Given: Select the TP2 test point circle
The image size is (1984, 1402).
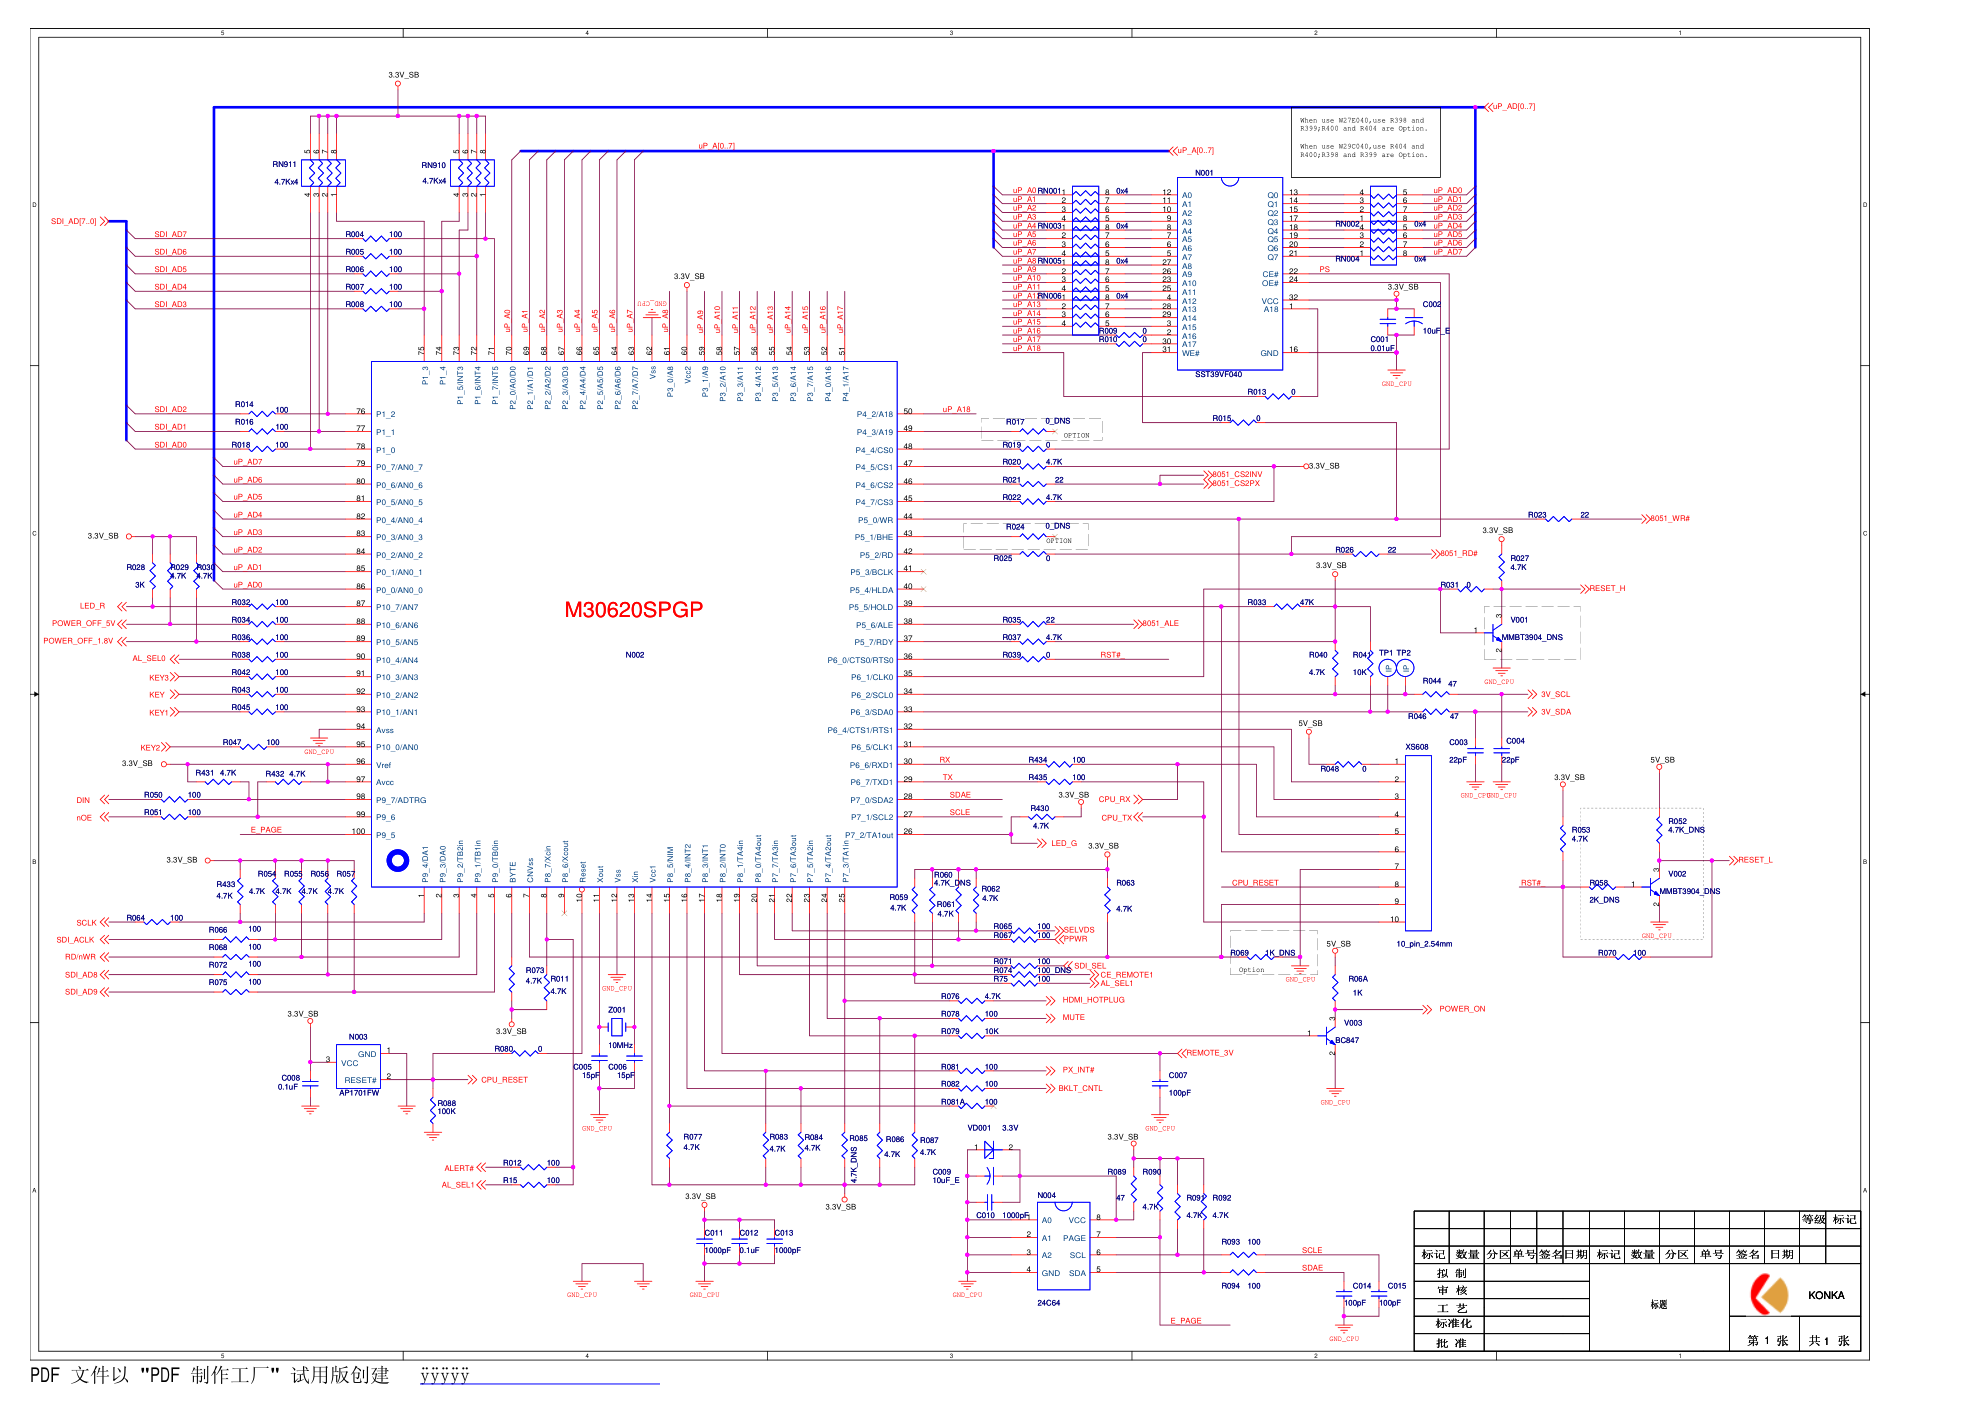Looking at the screenshot, I should (x=1405, y=667).
